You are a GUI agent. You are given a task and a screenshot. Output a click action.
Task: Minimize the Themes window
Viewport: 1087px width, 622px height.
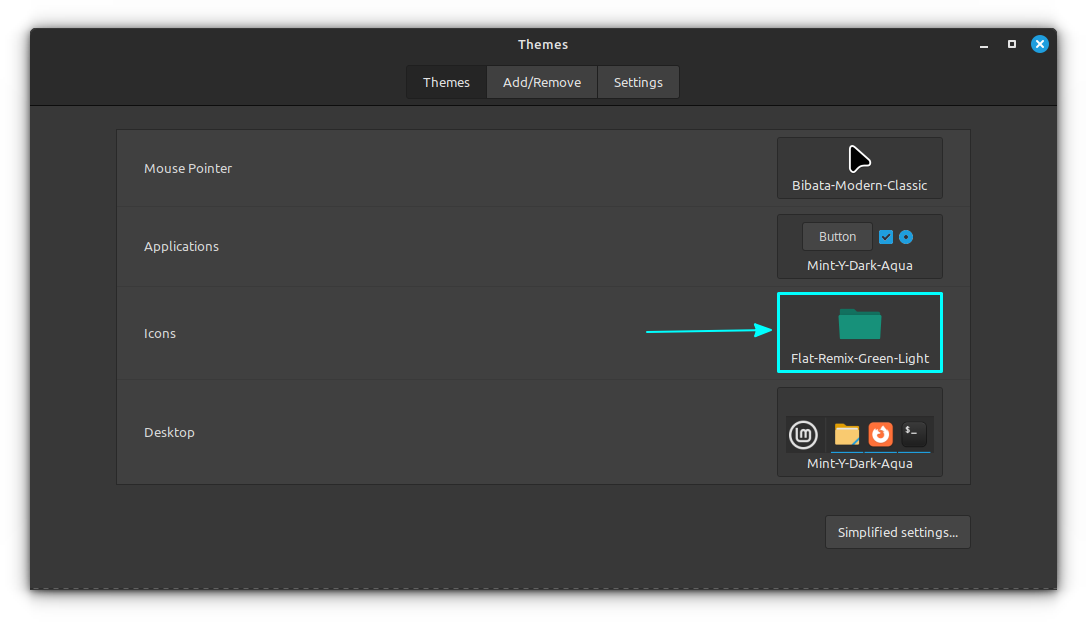984,44
